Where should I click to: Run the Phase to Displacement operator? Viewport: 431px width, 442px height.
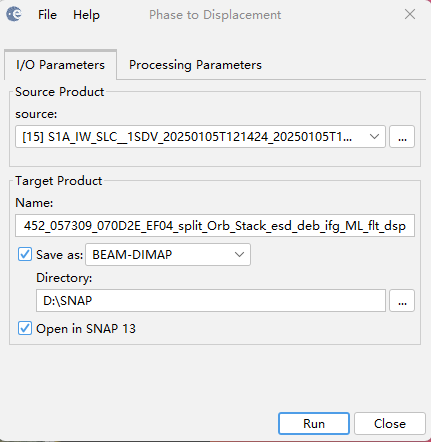click(x=314, y=424)
